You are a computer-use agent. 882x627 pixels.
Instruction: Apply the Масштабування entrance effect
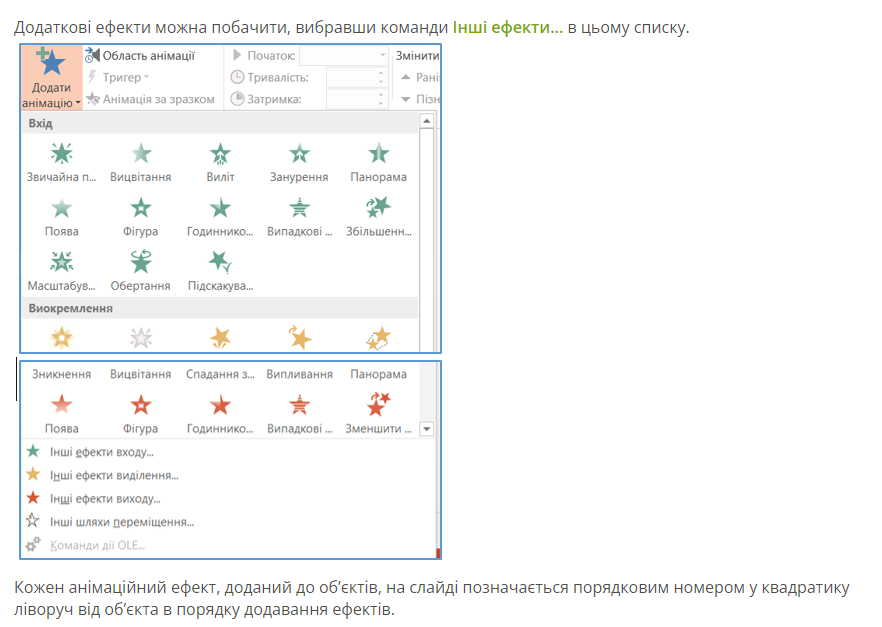61,272
